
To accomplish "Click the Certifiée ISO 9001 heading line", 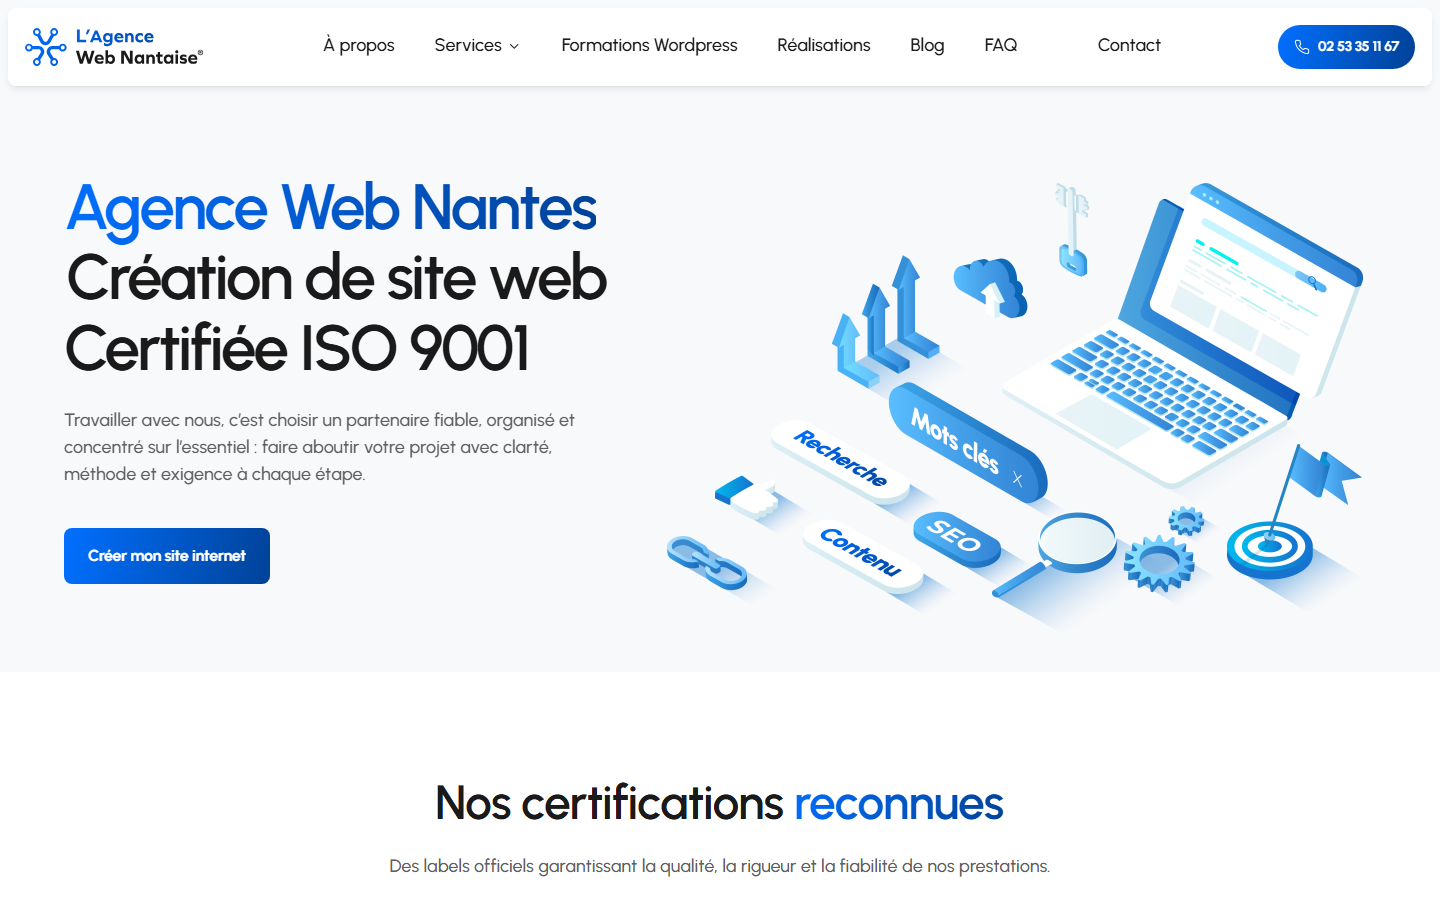I will [x=297, y=348].
